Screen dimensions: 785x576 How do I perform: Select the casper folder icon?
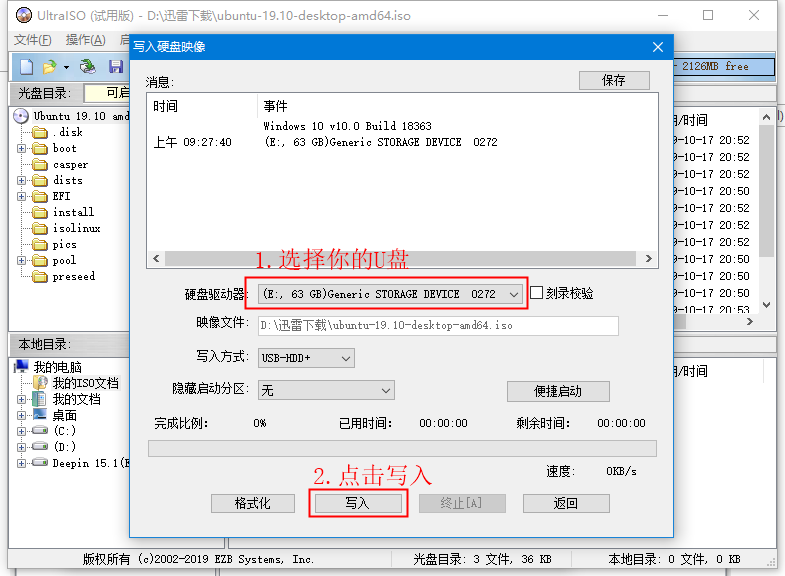[x=40, y=165]
